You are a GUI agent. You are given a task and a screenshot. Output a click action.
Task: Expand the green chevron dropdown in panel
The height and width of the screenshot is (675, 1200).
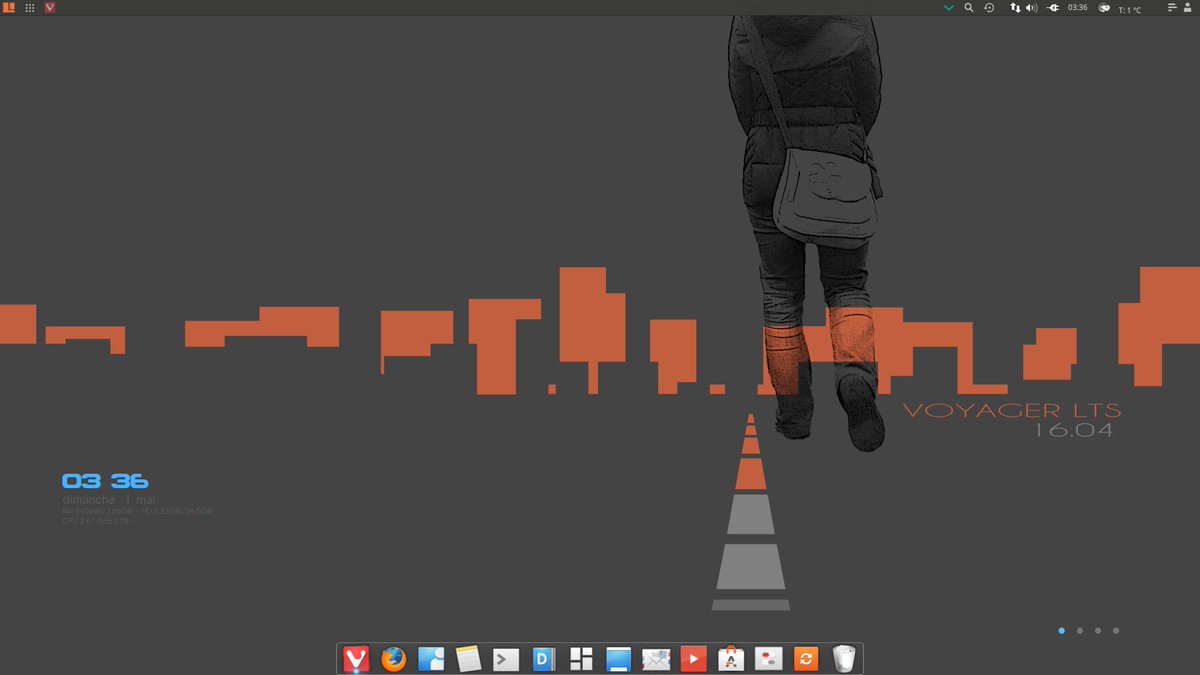point(949,8)
